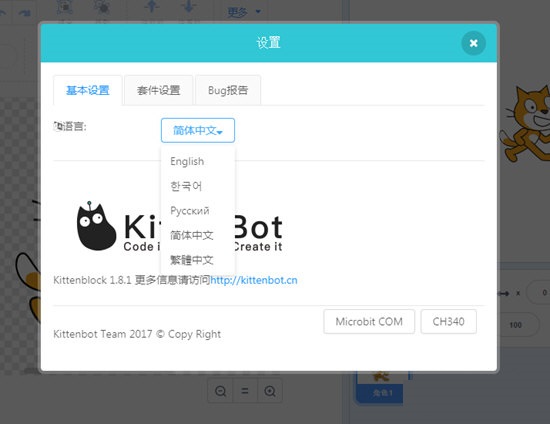
Task: Click the KittenBot cat logo
Action: point(96,226)
